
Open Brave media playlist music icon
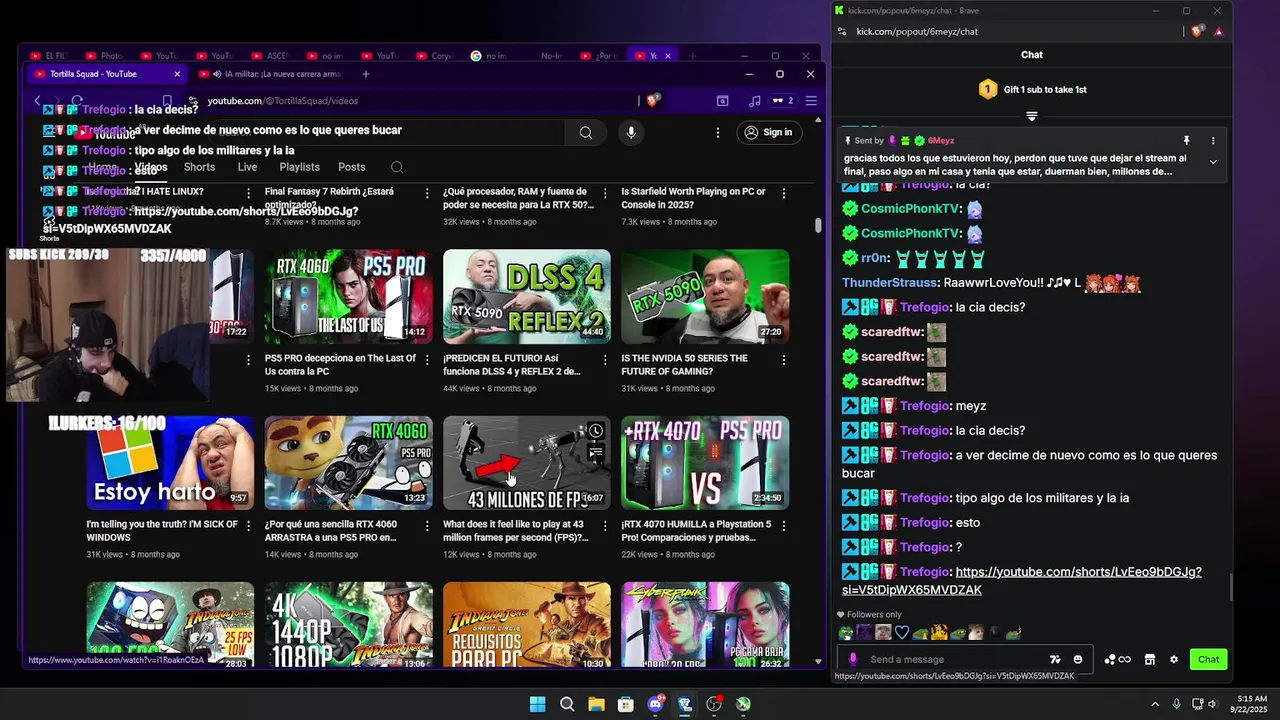click(754, 100)
